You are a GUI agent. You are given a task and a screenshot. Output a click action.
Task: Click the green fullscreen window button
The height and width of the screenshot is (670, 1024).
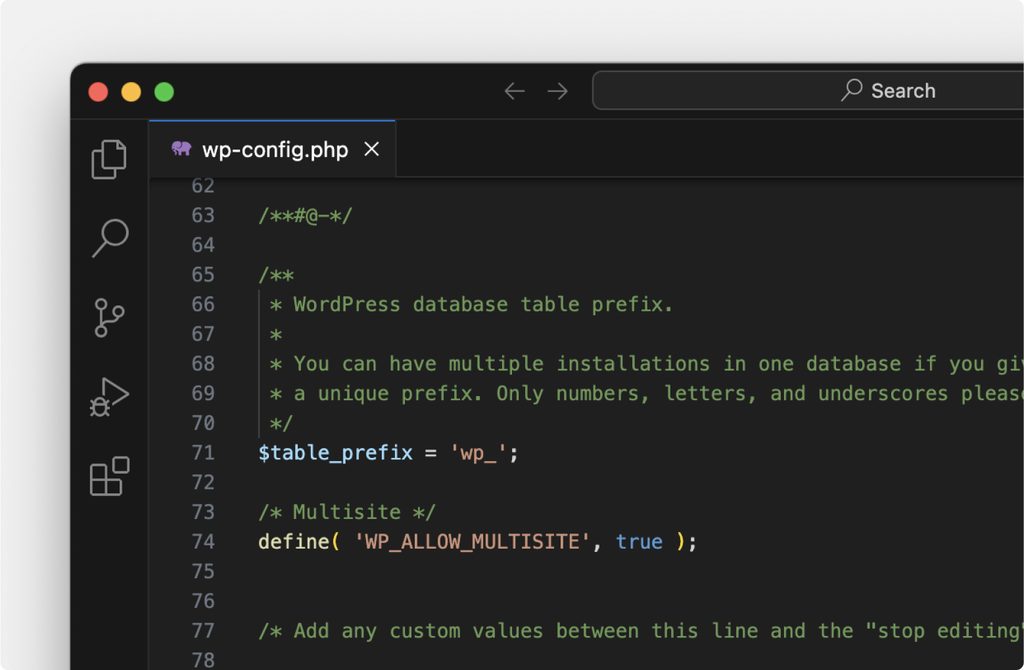click(x=164, y=91)
